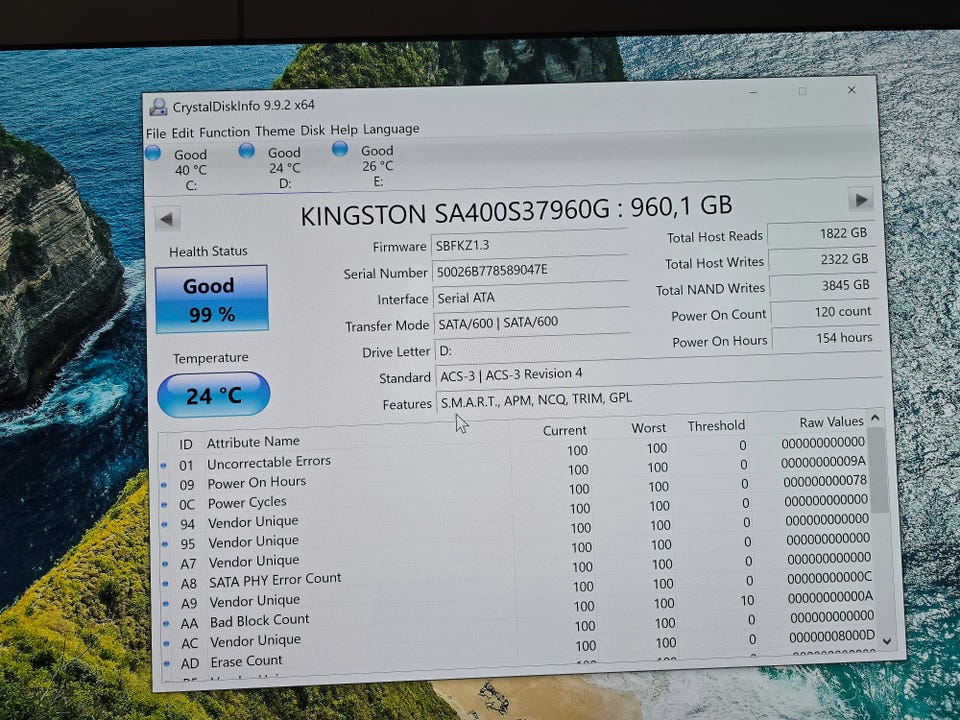Select the Uncorrectable Errors attribute row
Viewport: 960px width, 720px height.
[514, 457]
